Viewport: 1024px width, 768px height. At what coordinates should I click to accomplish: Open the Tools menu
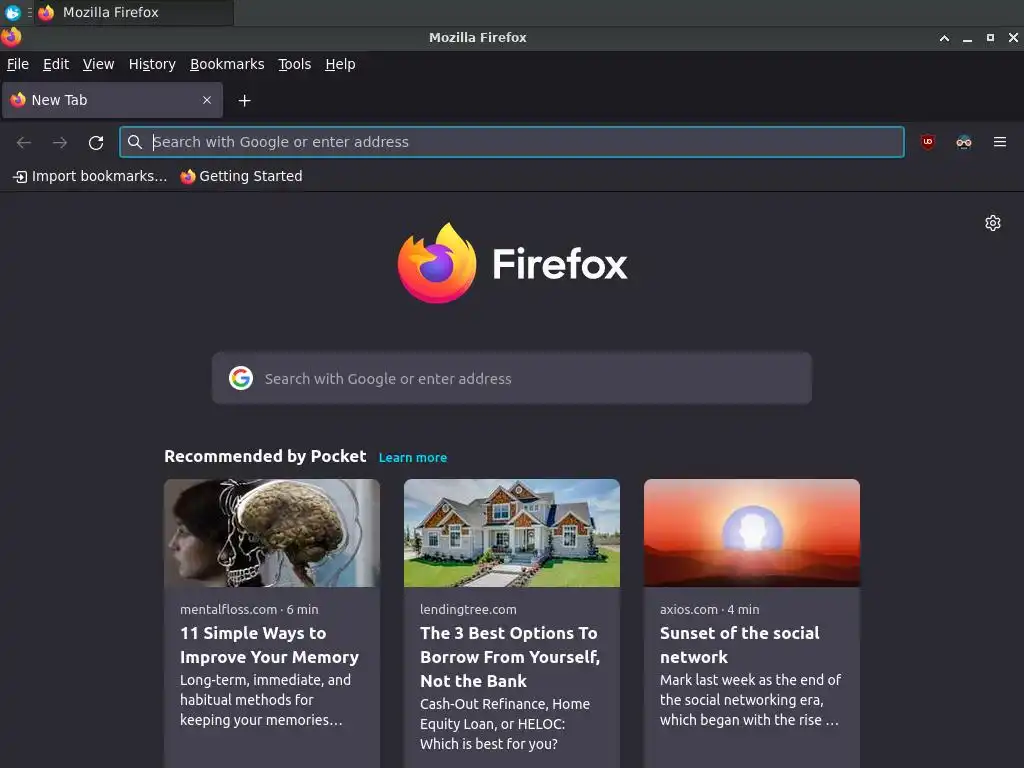295,64
